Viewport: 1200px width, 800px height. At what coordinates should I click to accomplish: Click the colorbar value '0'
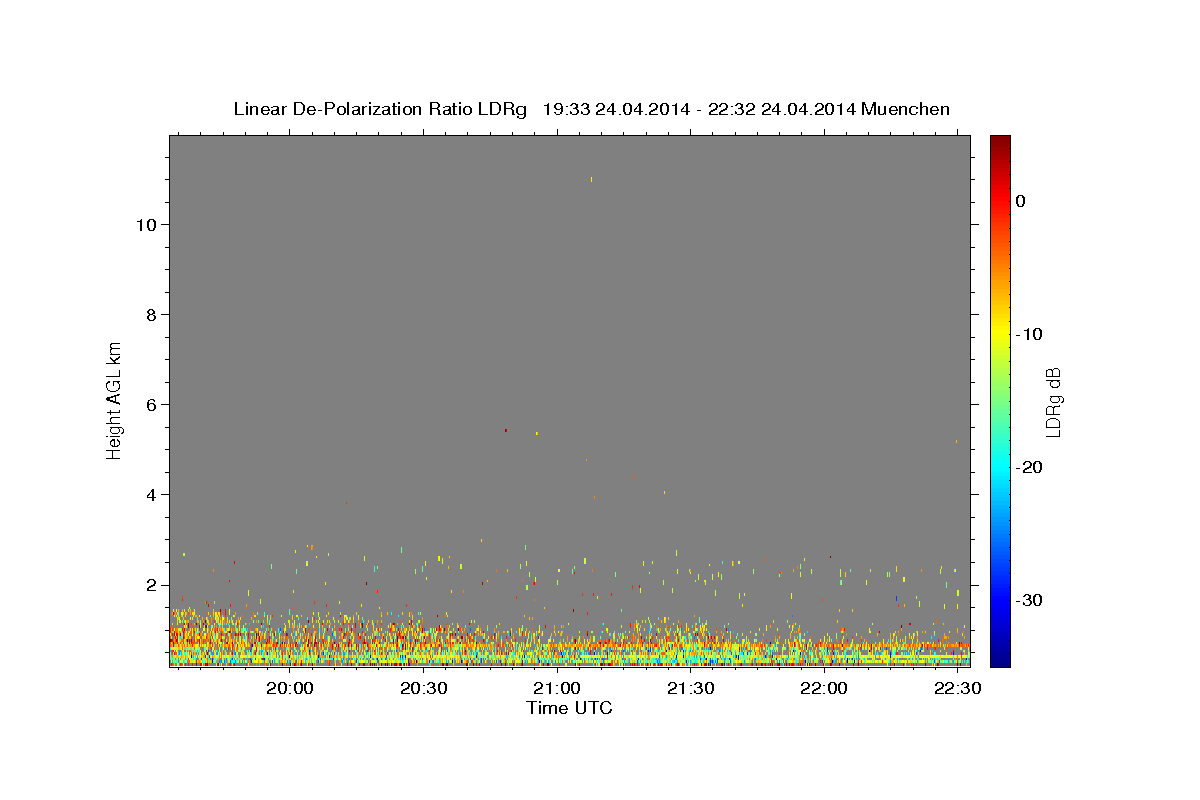(x=1021, y=201)
